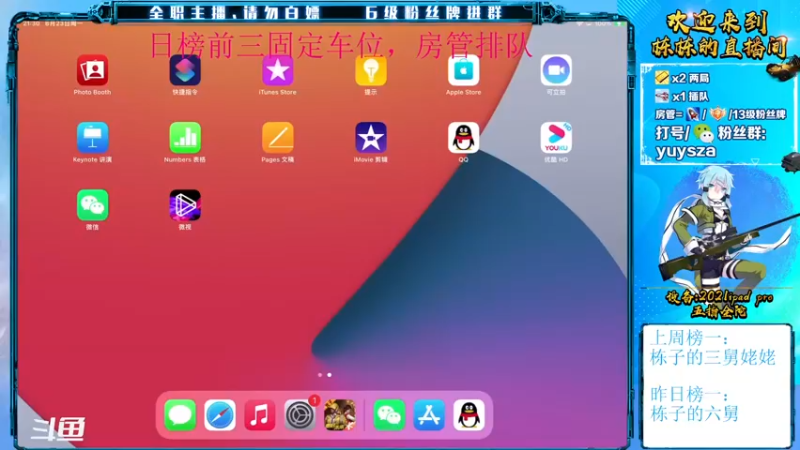Click the 上周榜一 heading text
Image resolution: width=800 pixels, height=450 pixels.
pyautogui.click(x=689, y=338)
